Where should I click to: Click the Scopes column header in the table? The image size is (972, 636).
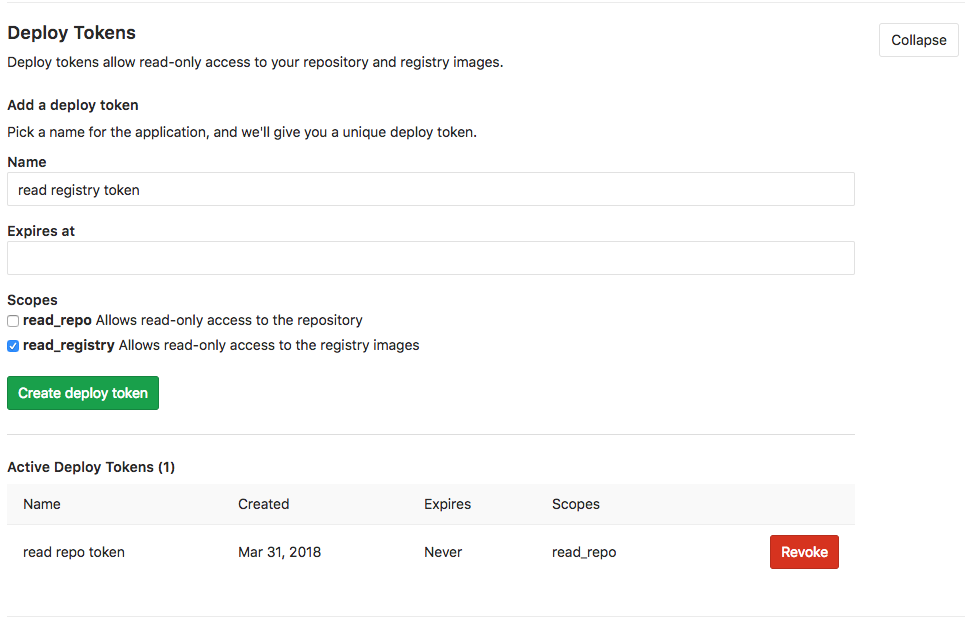pyautogui.click(x=576, y=504)
